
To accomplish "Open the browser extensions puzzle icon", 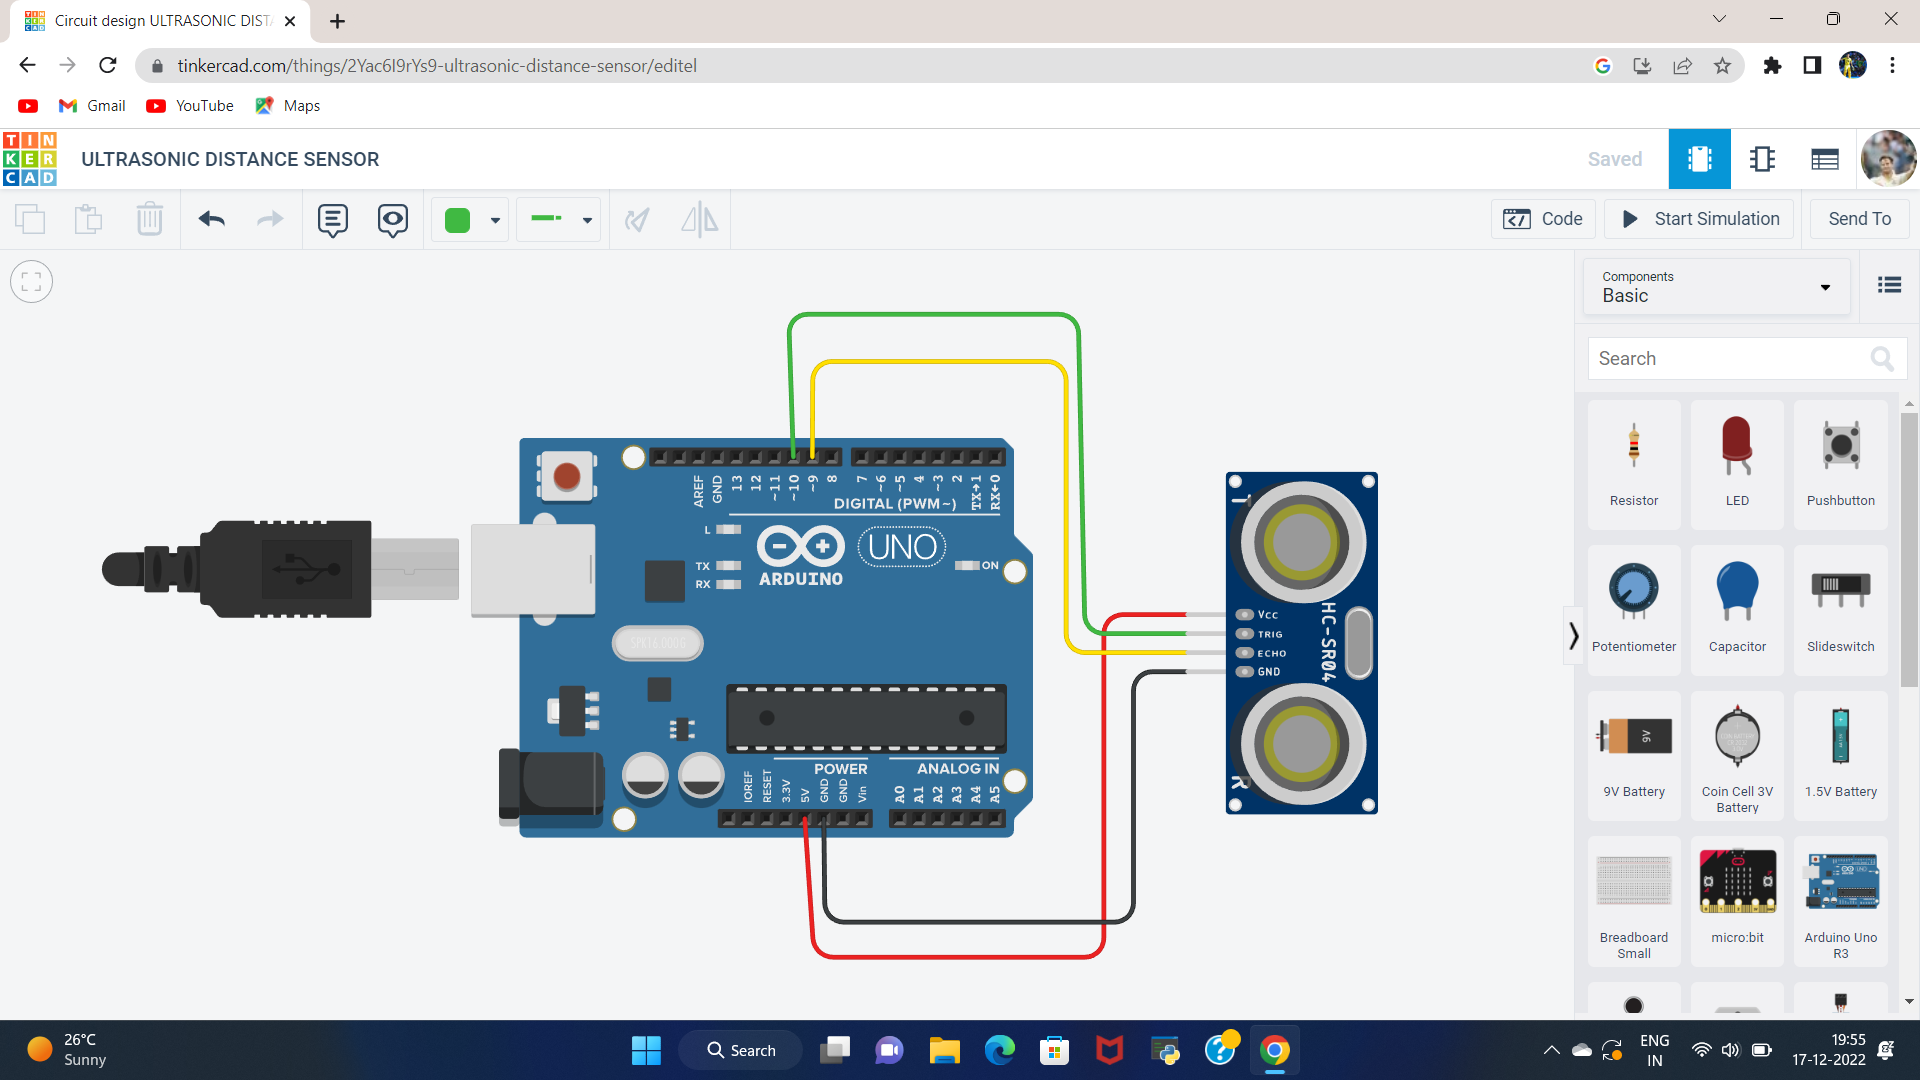I will pos(1772,65).
